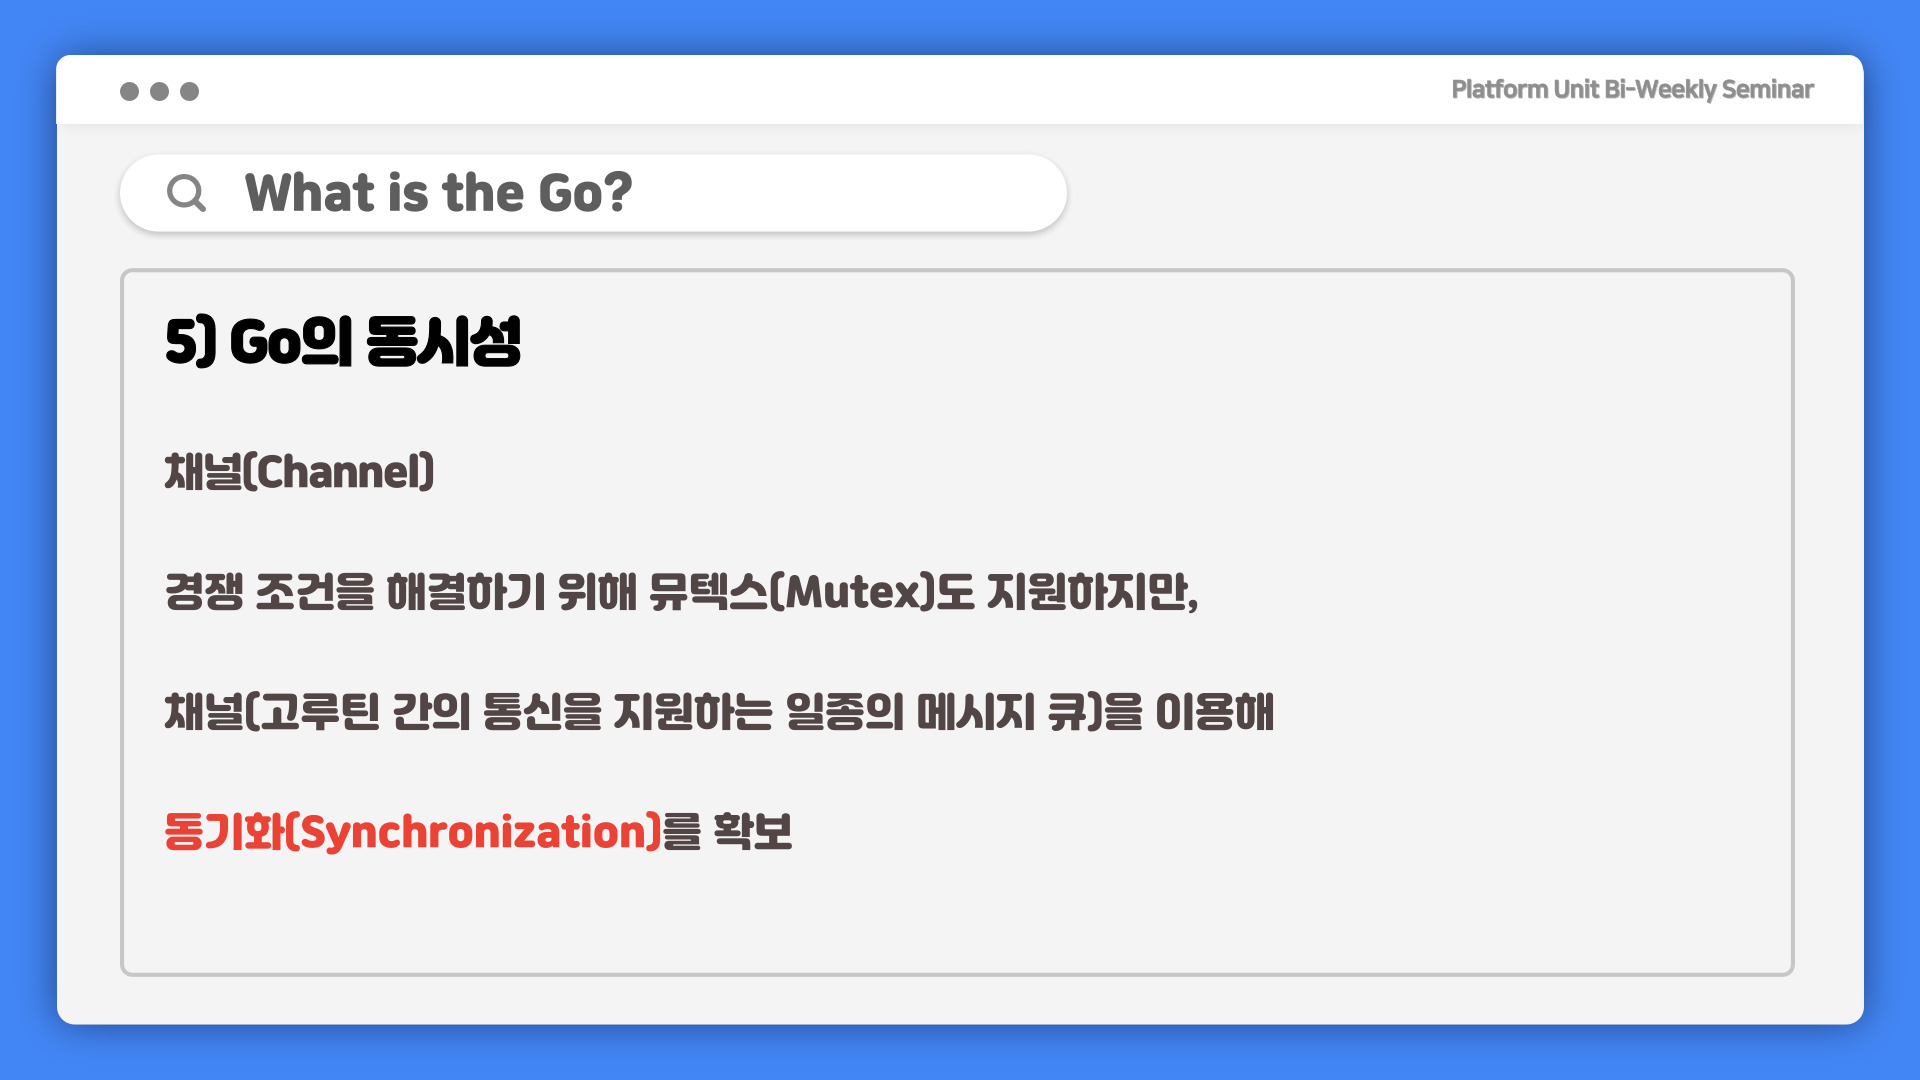Click the 'What is the Go?' search bar

click(x=593, y=193)
